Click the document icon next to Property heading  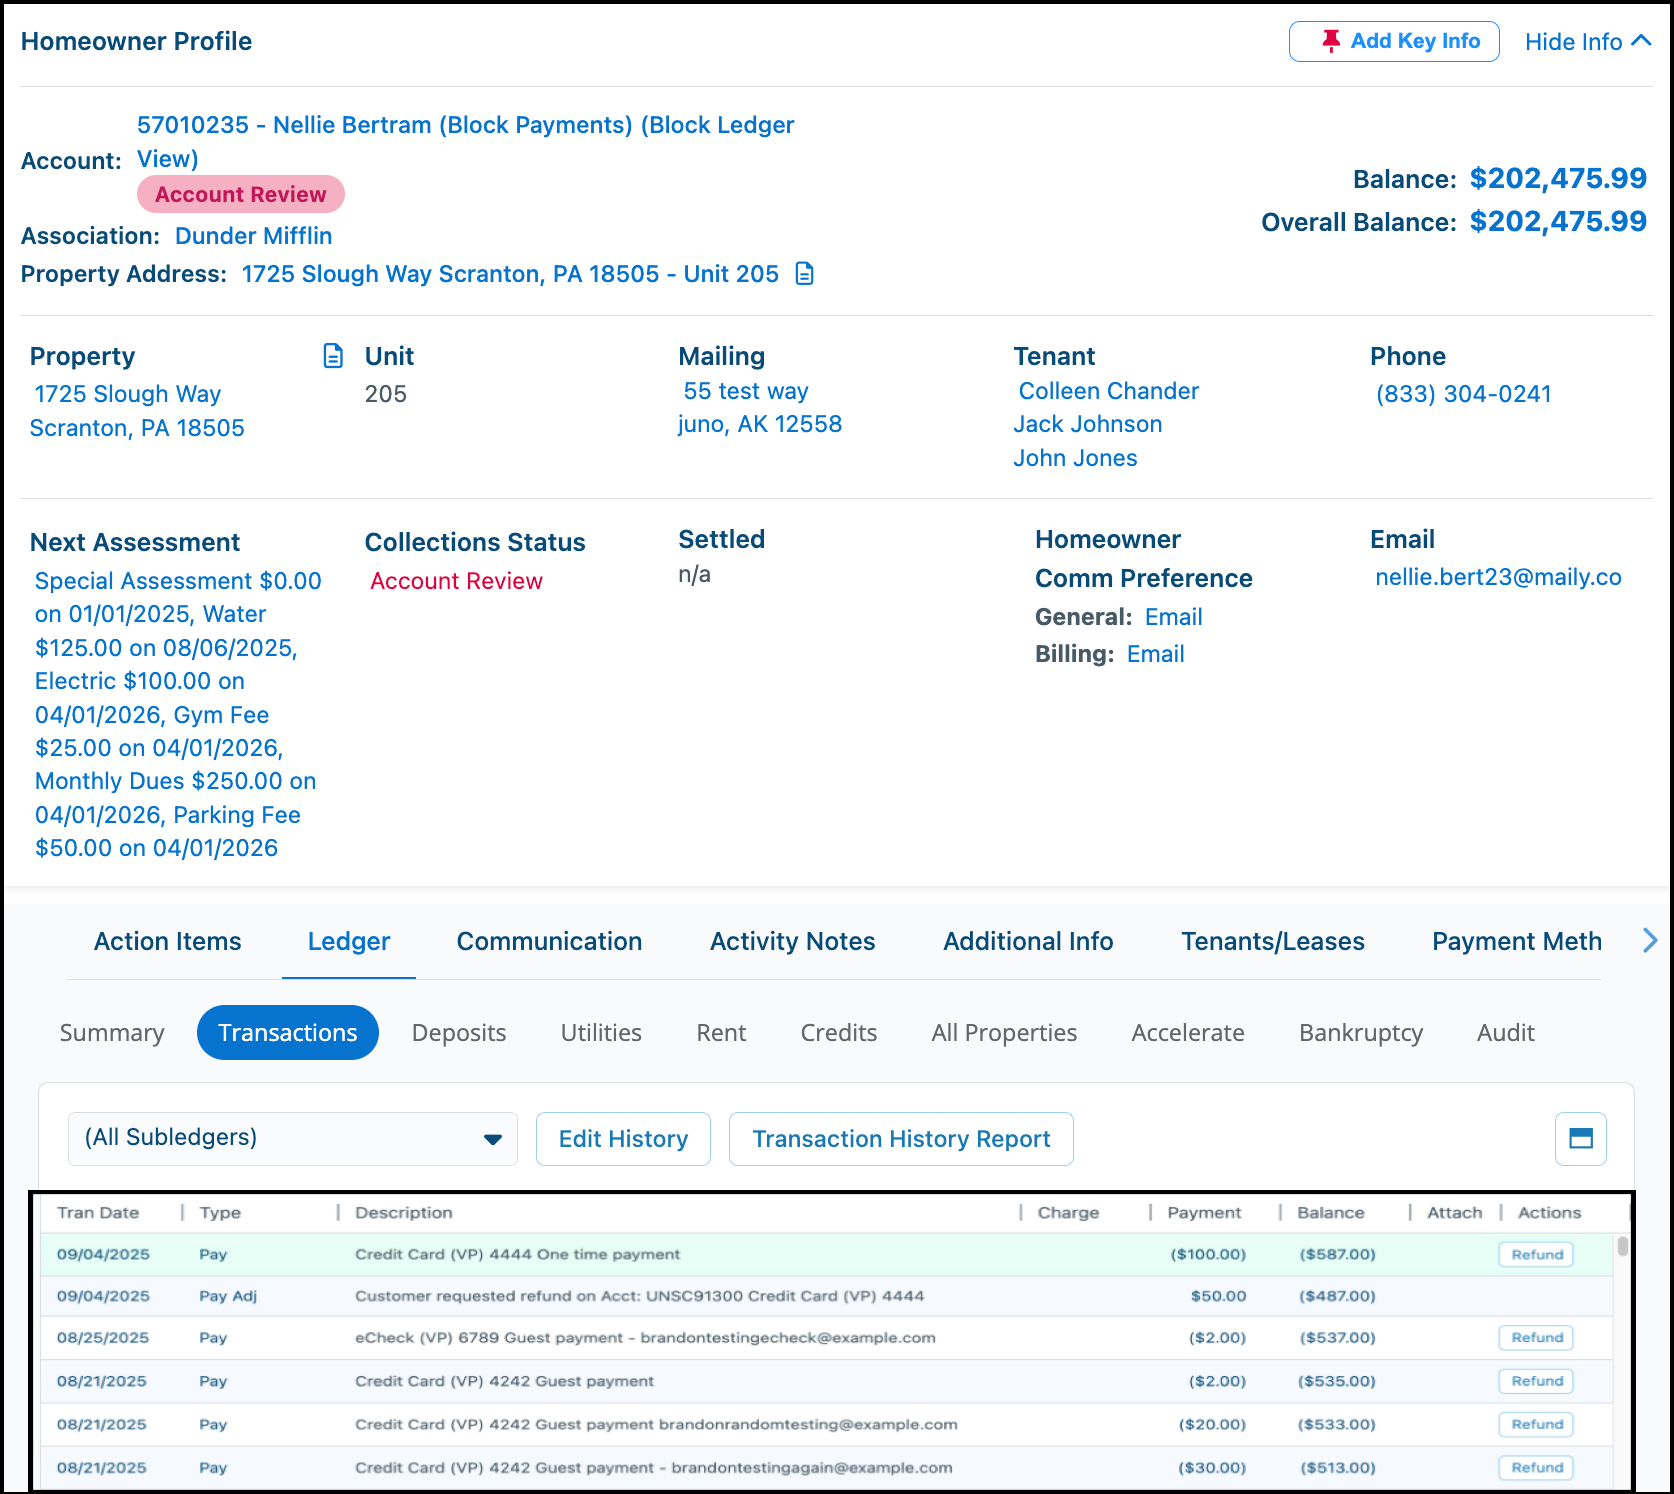click(x=333, y=356)
